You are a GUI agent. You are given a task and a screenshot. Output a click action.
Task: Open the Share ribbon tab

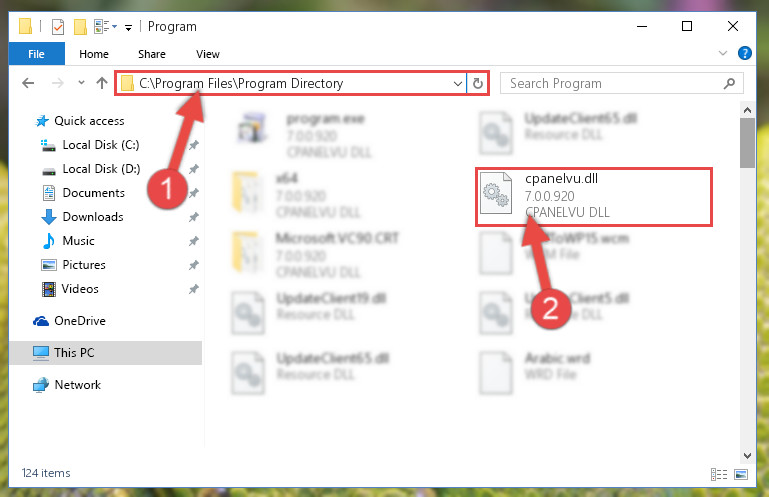(152, 54)
